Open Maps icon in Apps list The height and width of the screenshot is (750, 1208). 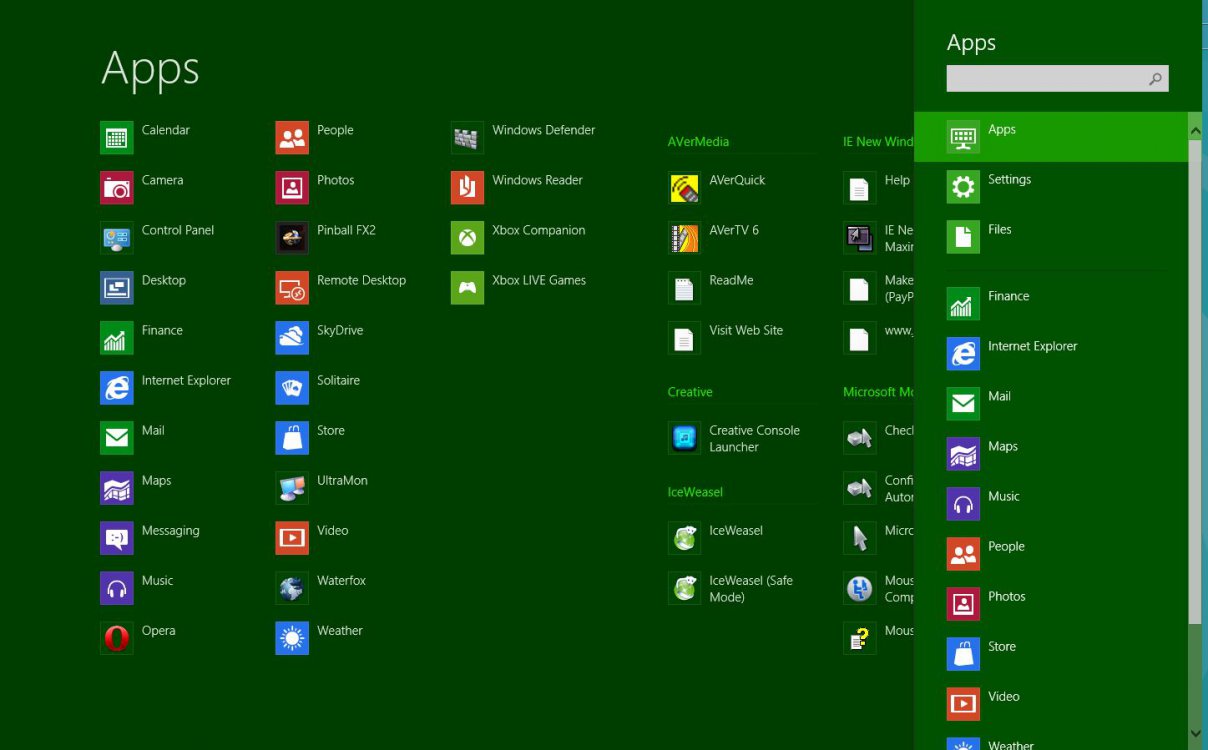tap(117, 487)
